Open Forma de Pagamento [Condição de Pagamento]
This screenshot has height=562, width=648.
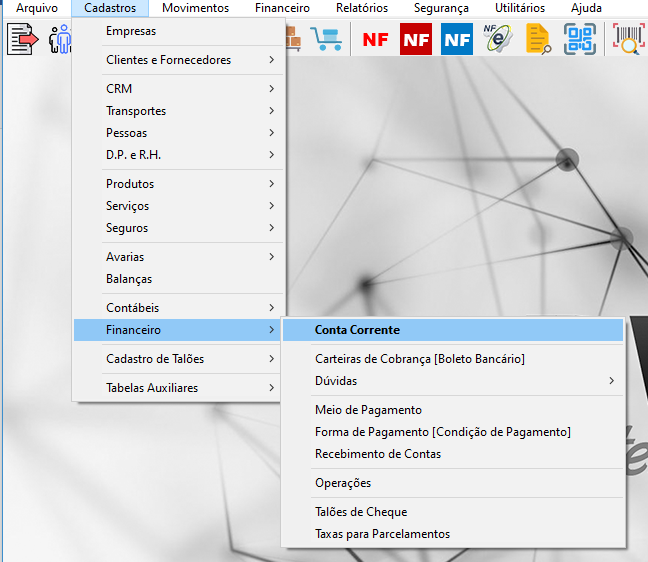(x=453, y=432)
